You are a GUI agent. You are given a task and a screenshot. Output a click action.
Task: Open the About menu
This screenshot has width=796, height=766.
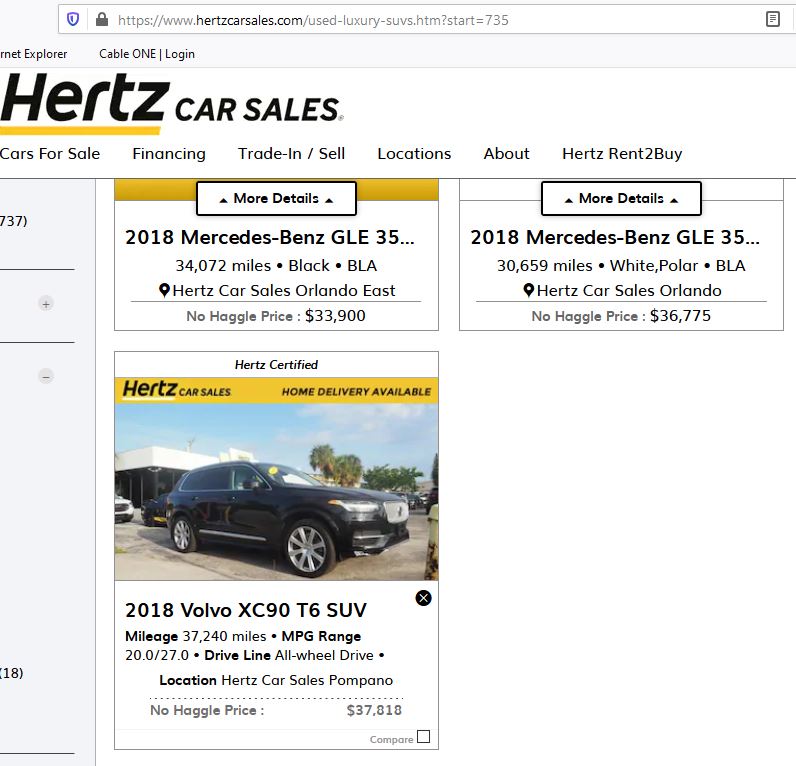(x=506, y=153)
